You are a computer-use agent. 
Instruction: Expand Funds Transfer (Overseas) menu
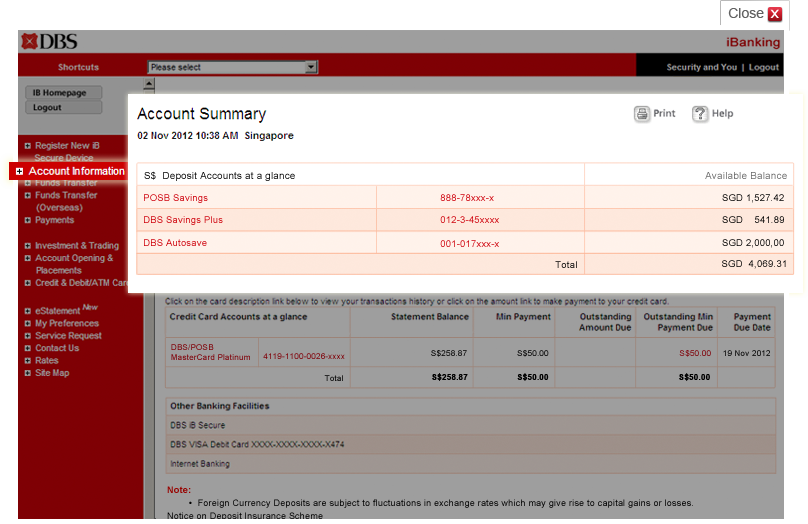pos(27,195)
